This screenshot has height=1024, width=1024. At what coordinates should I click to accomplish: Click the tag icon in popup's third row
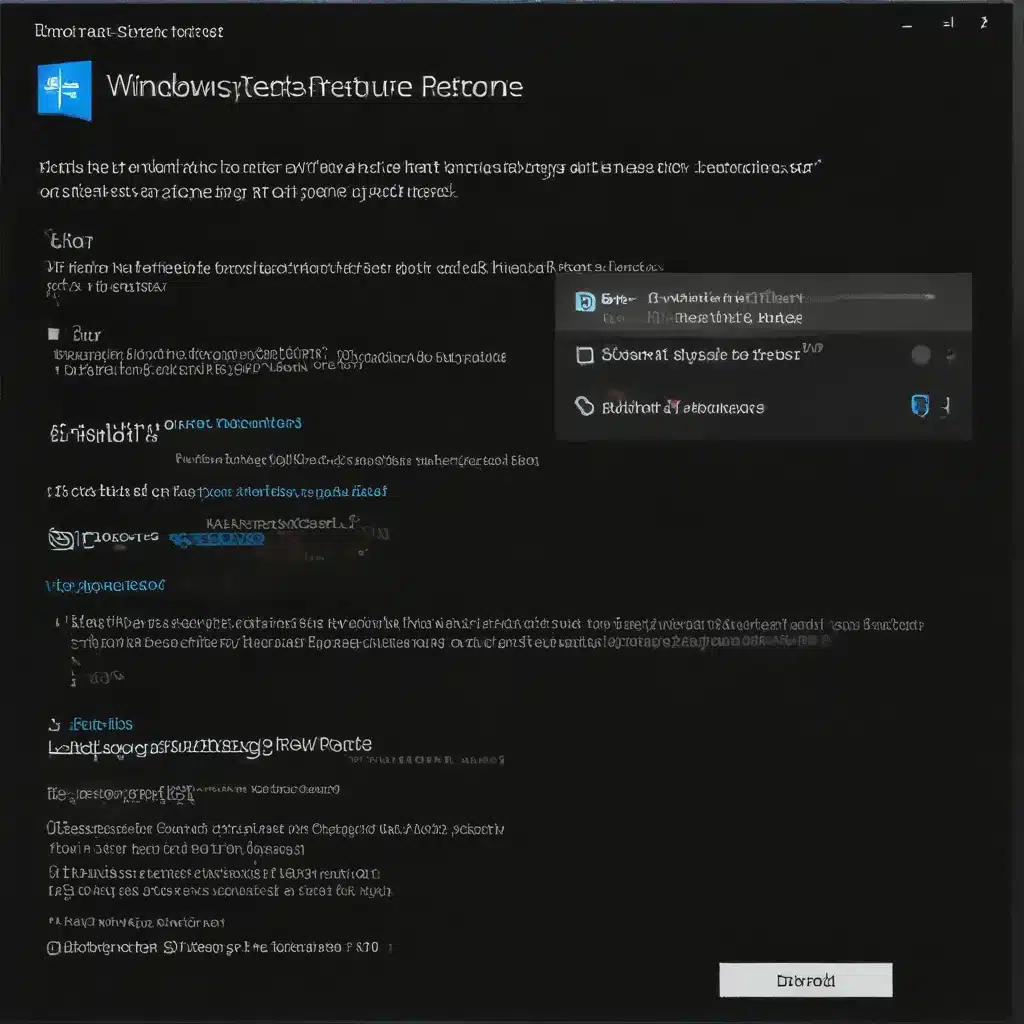tap(584, 406)
